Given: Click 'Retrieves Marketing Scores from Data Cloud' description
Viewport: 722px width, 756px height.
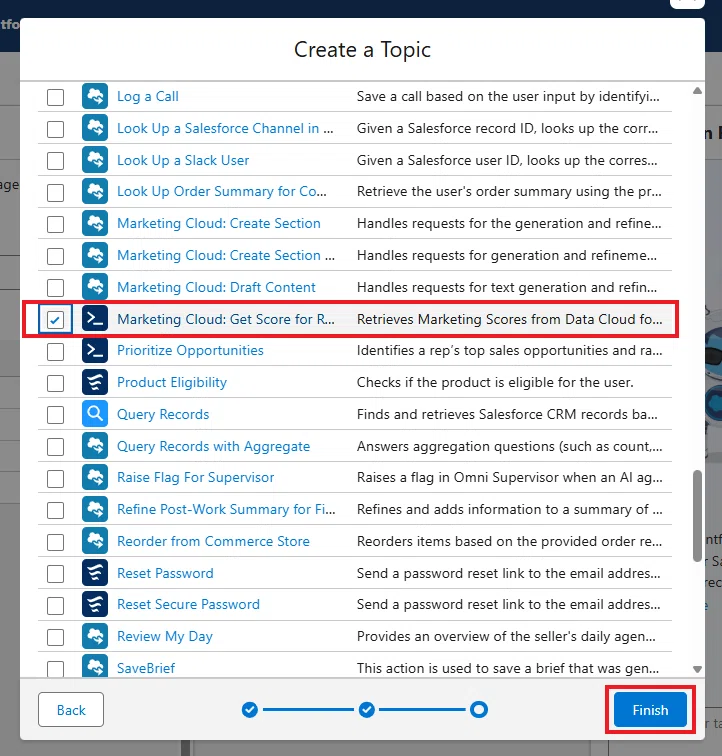Looking at the screenshot, I should [x=509, y=319].
